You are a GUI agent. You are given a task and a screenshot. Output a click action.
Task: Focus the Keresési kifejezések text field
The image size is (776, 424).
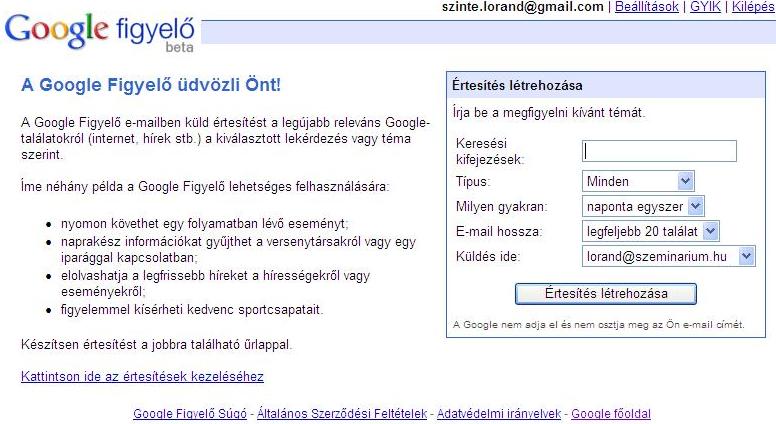[659, 151]
